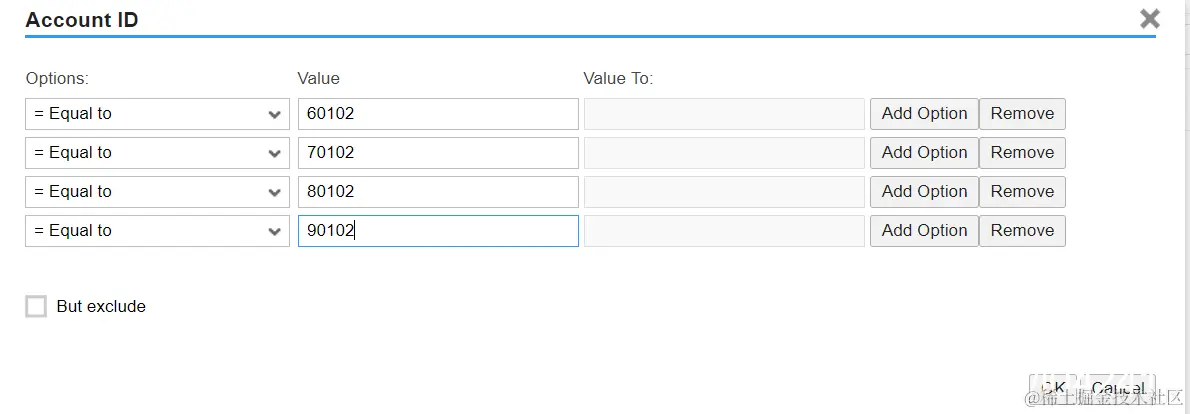Image resolution: width=1190 pixels, height=414 pixels.
Task: Open options dropdown for value 60102
Action: pyautogui.click(x=157, y=114)
